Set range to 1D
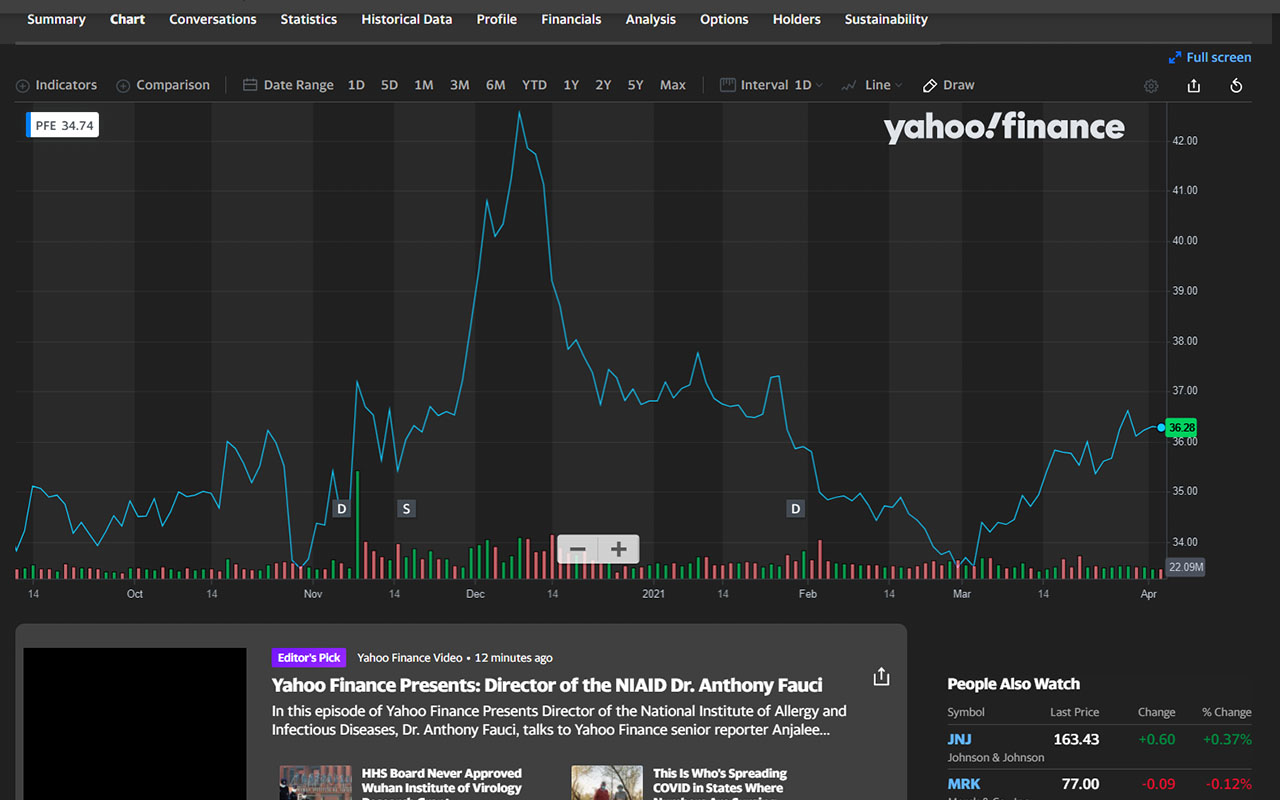This screenshot has width=1280, height=800. [356, 85]
